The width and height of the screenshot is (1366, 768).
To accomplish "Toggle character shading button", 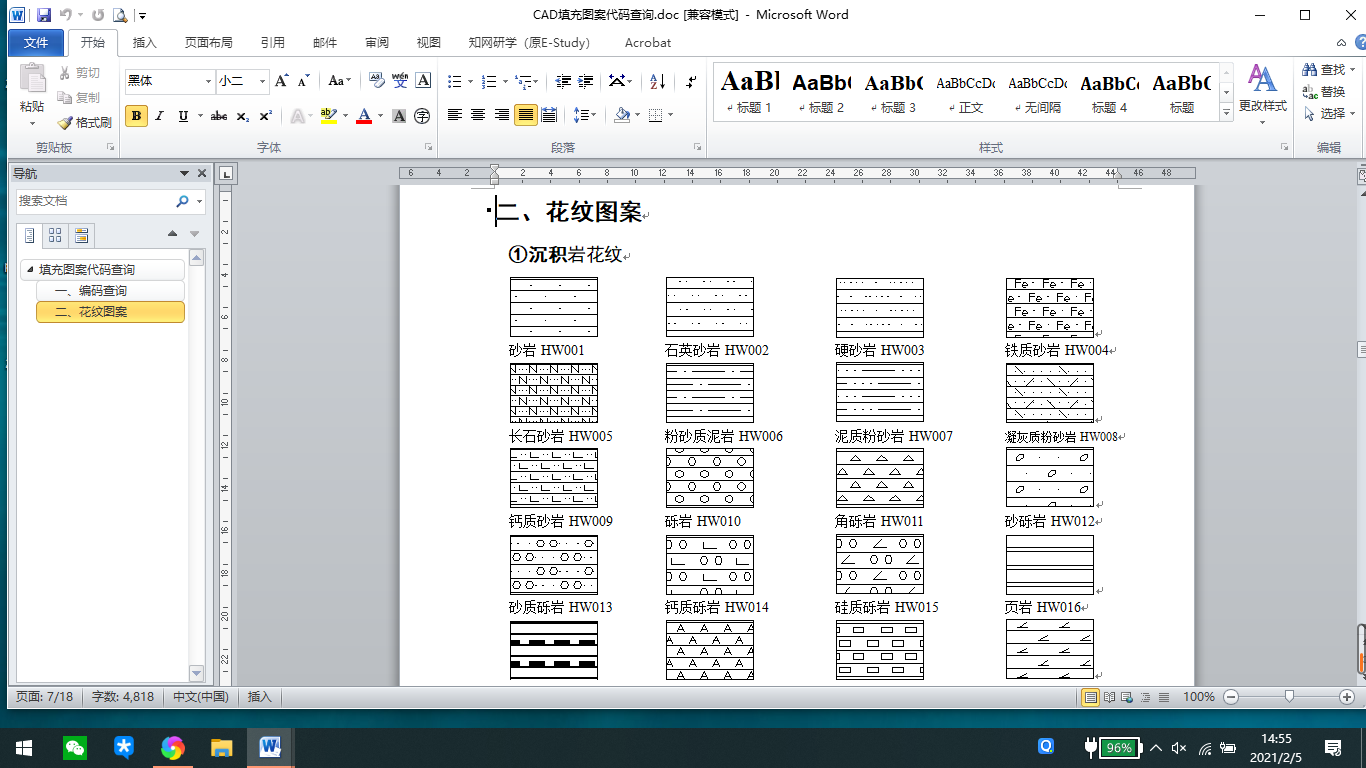I will click(x=399, y=116).
